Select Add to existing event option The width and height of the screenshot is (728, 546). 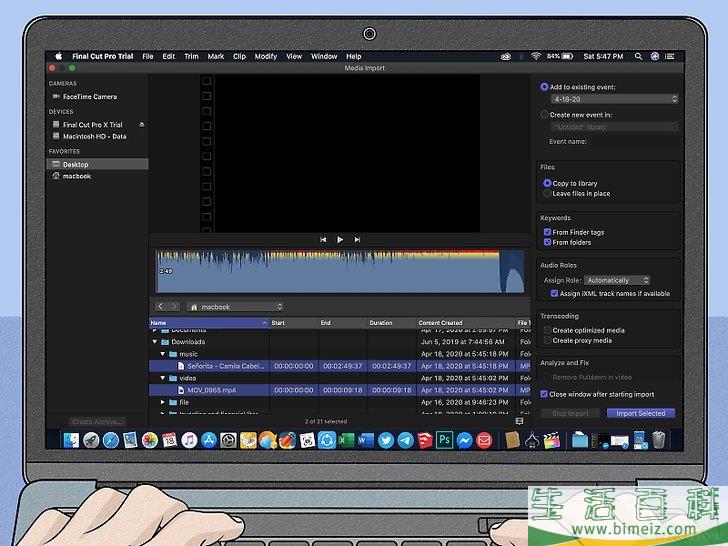[x=544, y=87]
